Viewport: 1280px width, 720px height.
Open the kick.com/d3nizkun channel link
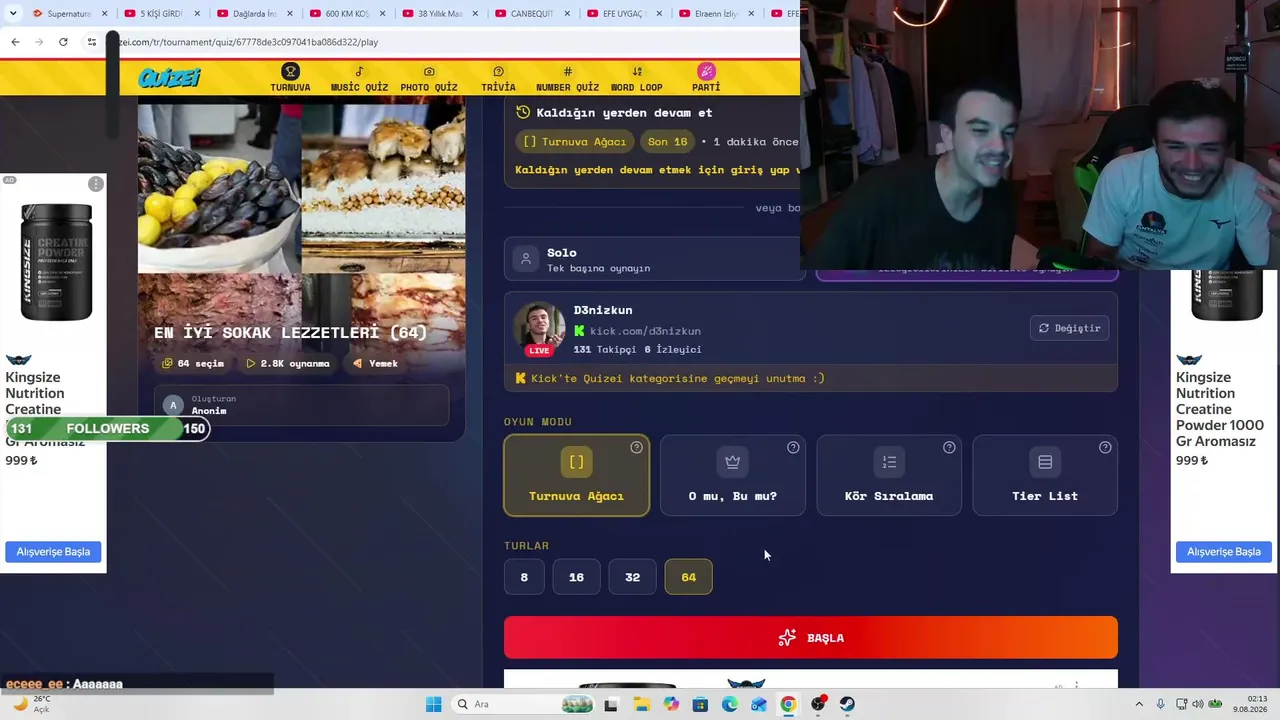(x=645, y=331)
